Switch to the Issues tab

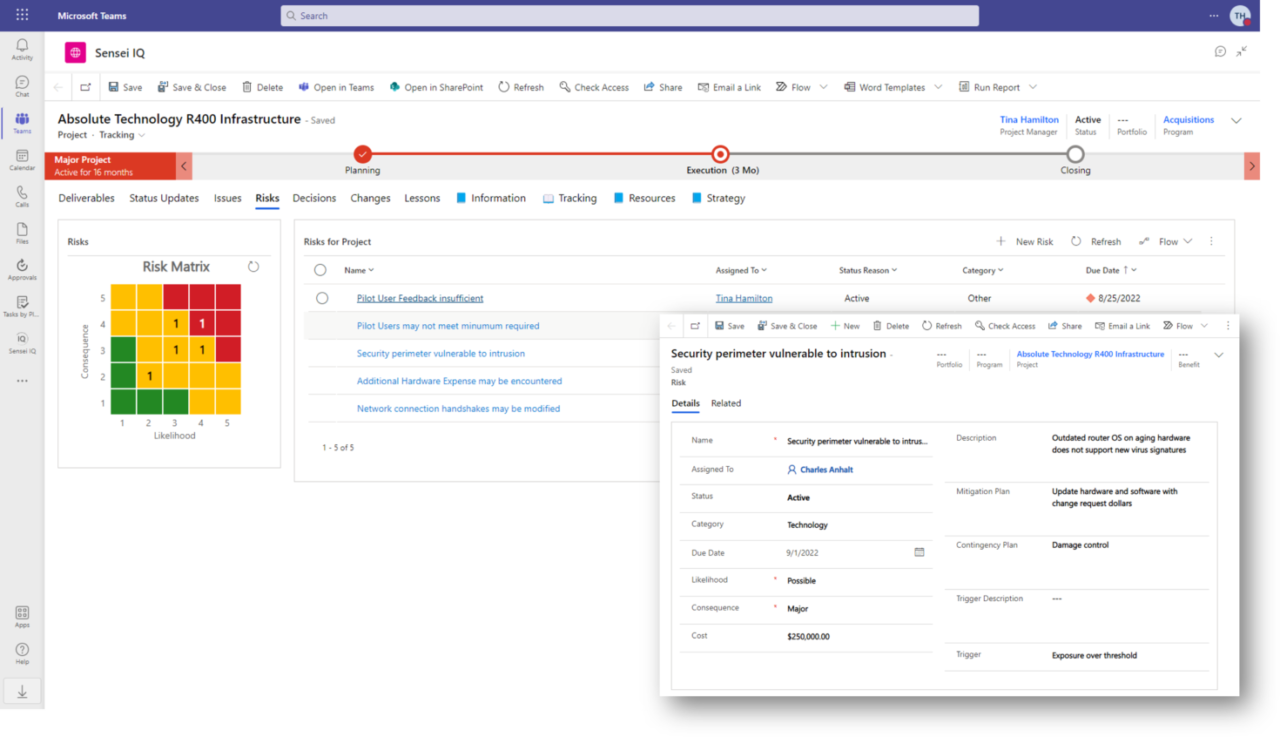coord(227,198)
